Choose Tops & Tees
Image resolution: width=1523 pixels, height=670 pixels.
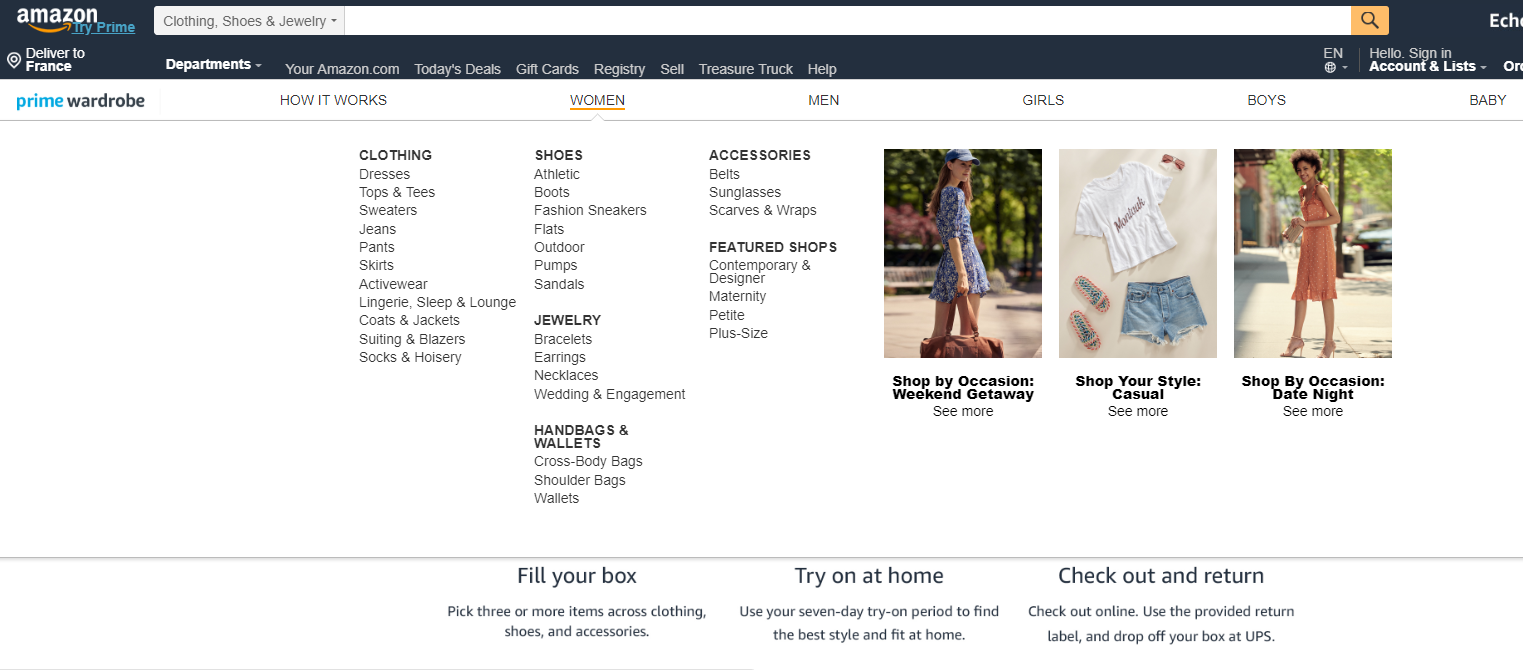(x=397, y=192)
